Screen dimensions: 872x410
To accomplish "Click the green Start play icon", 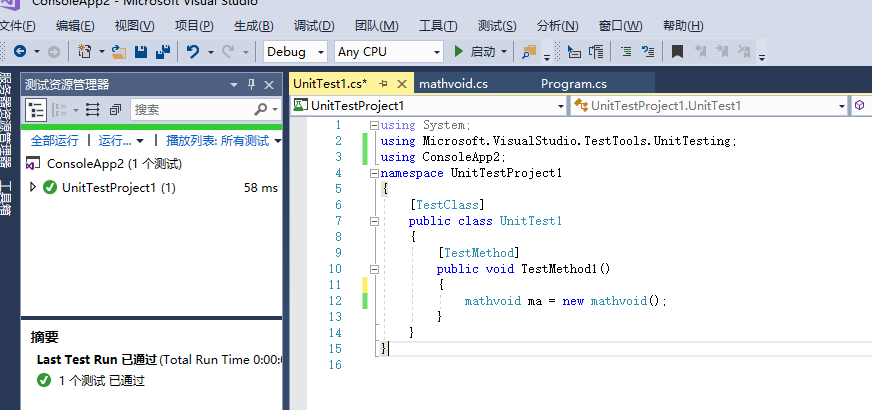I will point(459,52).
